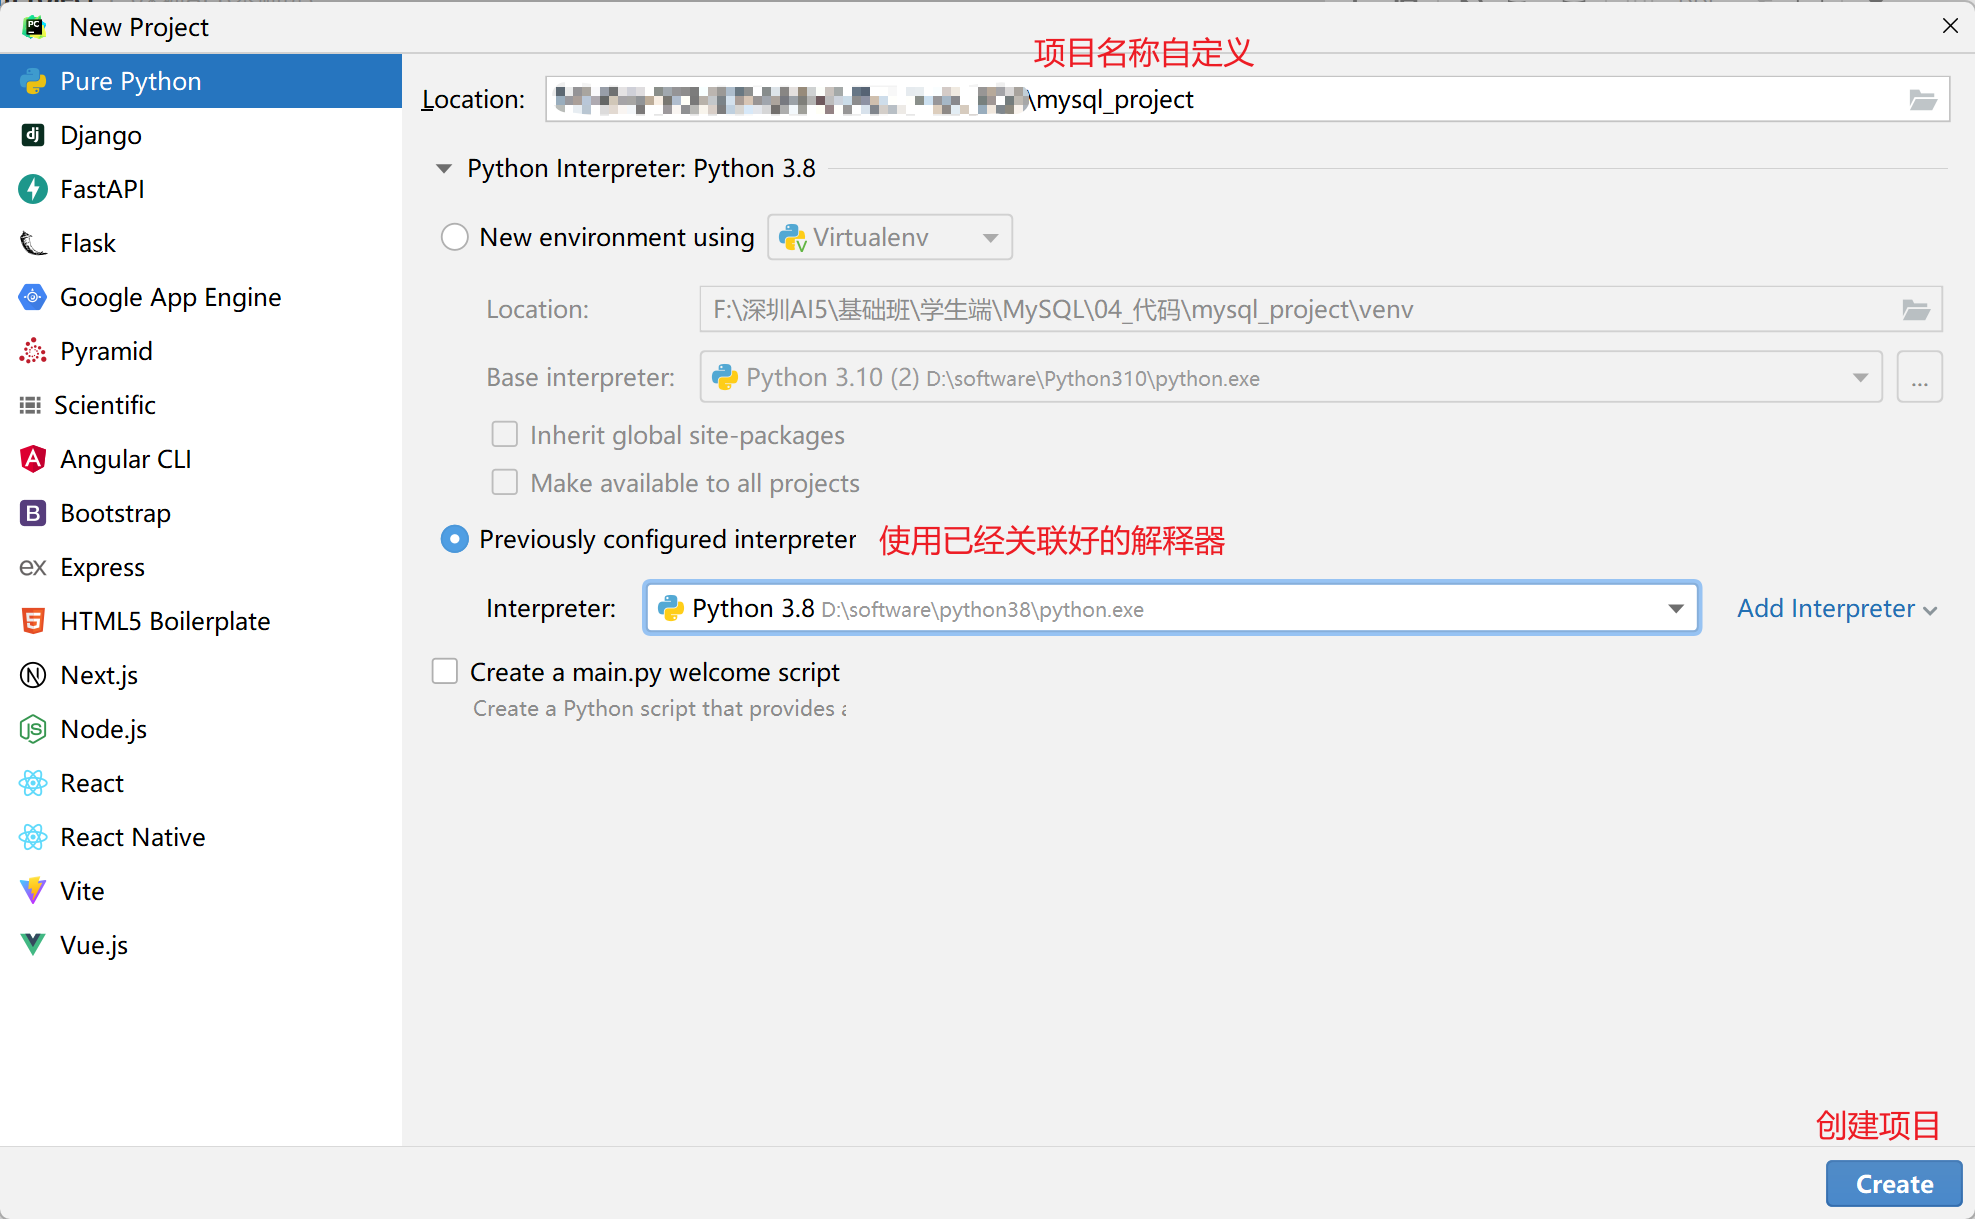Click the FastAPI lightning icon
The image size is (1975, 1219).
point(33,189)
